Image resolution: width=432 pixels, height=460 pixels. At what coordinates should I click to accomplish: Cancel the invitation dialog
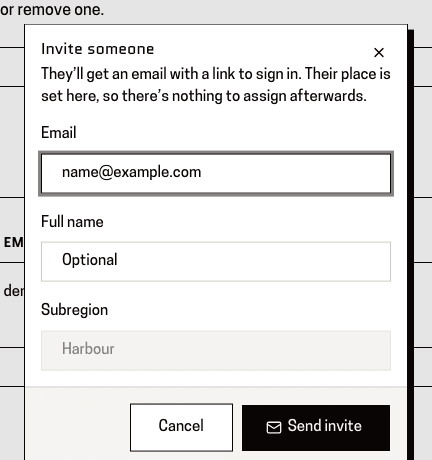[181, 427]
